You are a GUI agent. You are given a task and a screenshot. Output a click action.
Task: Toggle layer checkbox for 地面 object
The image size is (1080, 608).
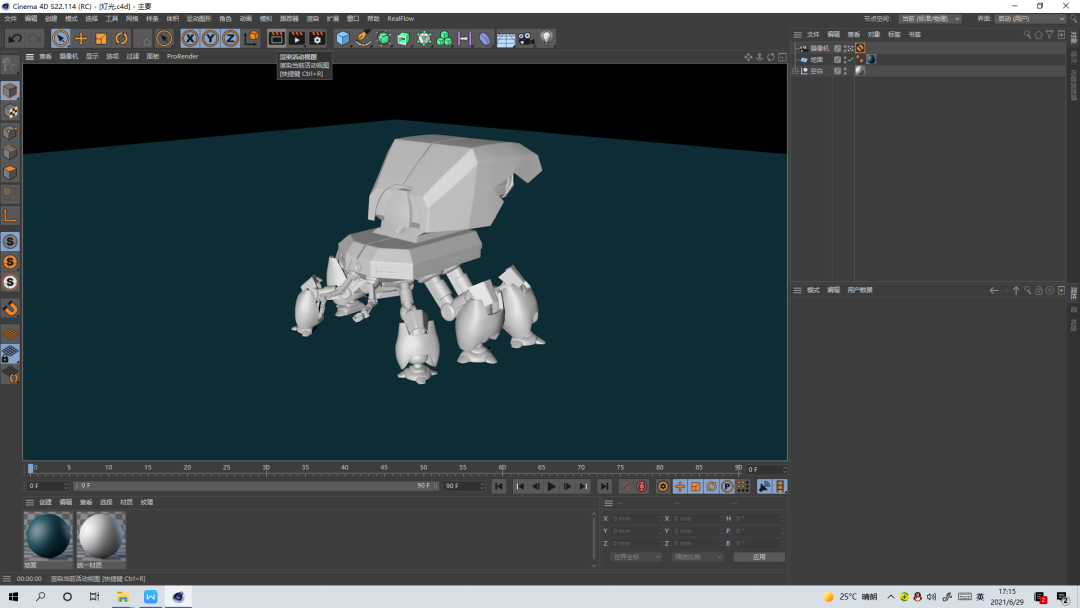coord(838,60)
